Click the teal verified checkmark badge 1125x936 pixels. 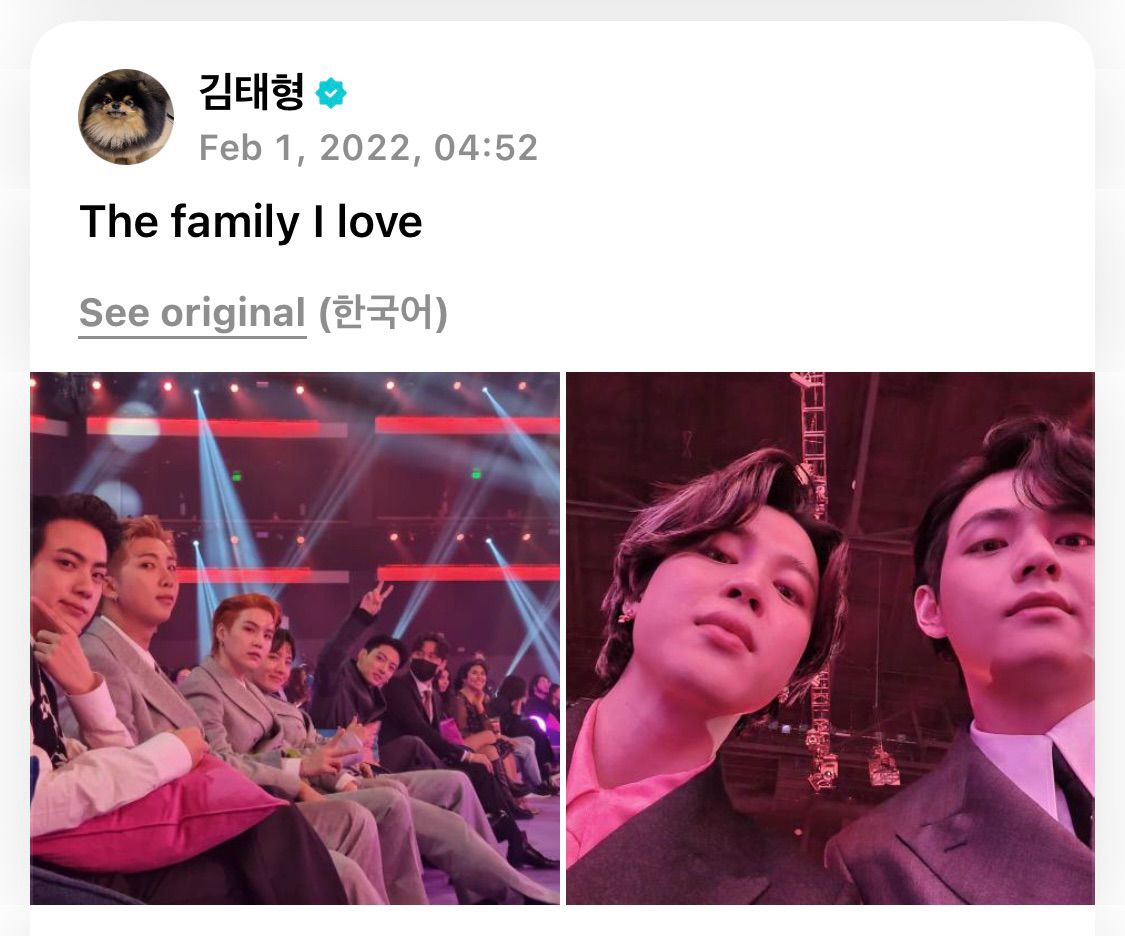click(331, 93)
